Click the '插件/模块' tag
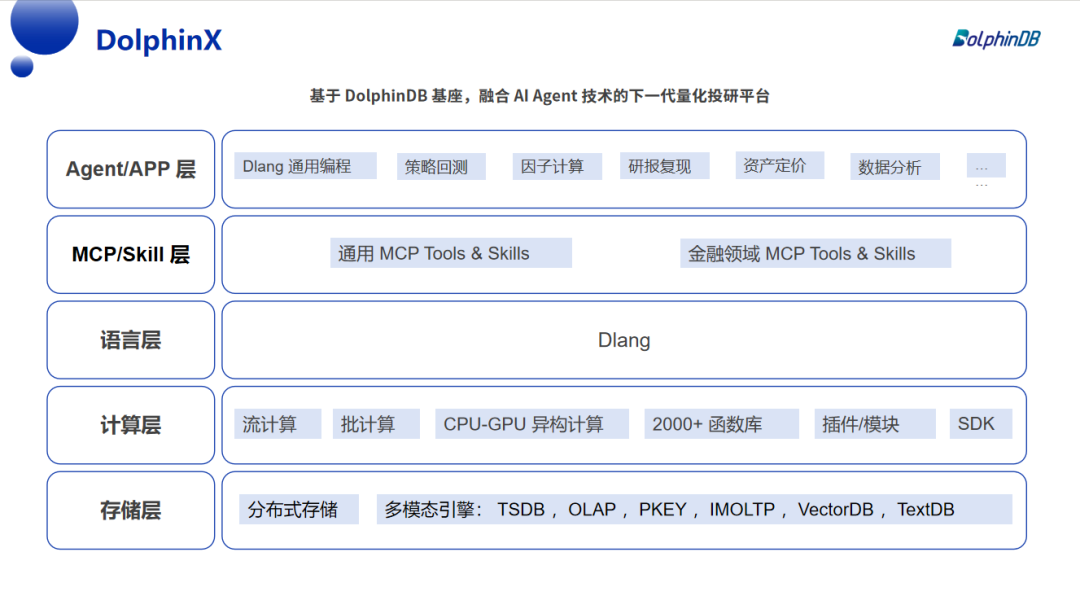 click(x=875, y=424)
